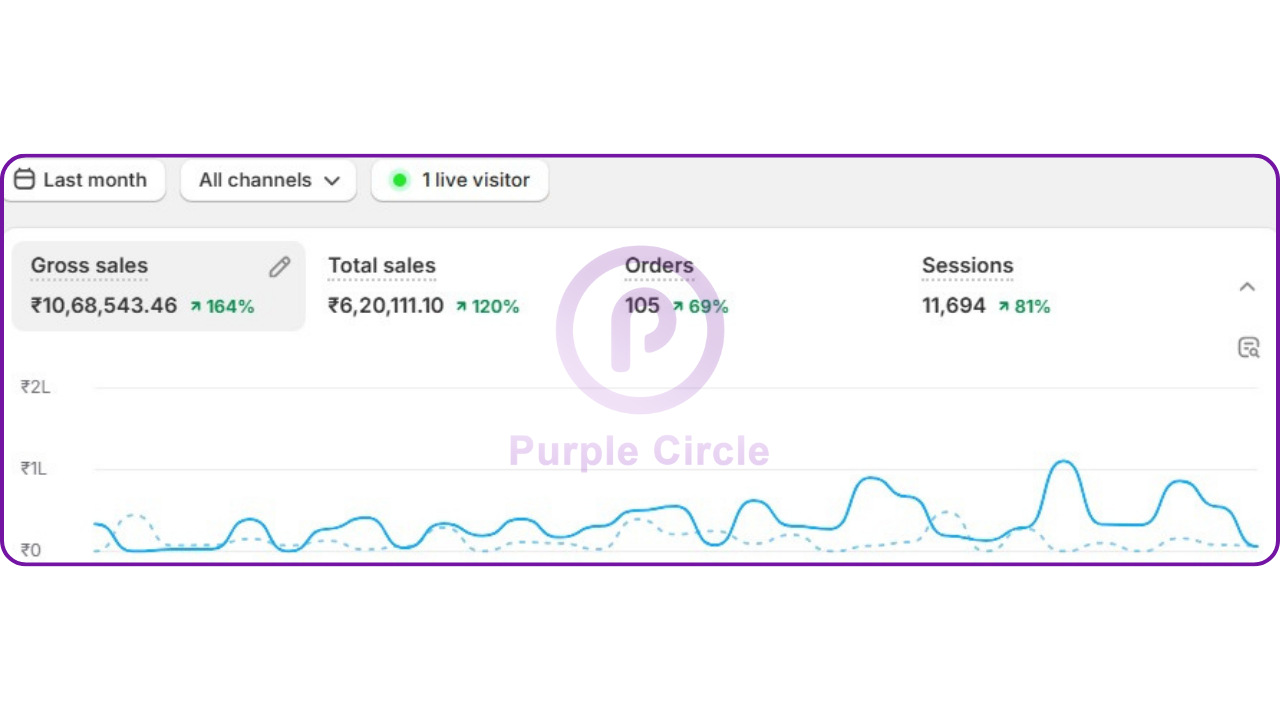Show the Sessions metric chart
The width and height of the screenshot is (1280, 720).
coord(967,266)
